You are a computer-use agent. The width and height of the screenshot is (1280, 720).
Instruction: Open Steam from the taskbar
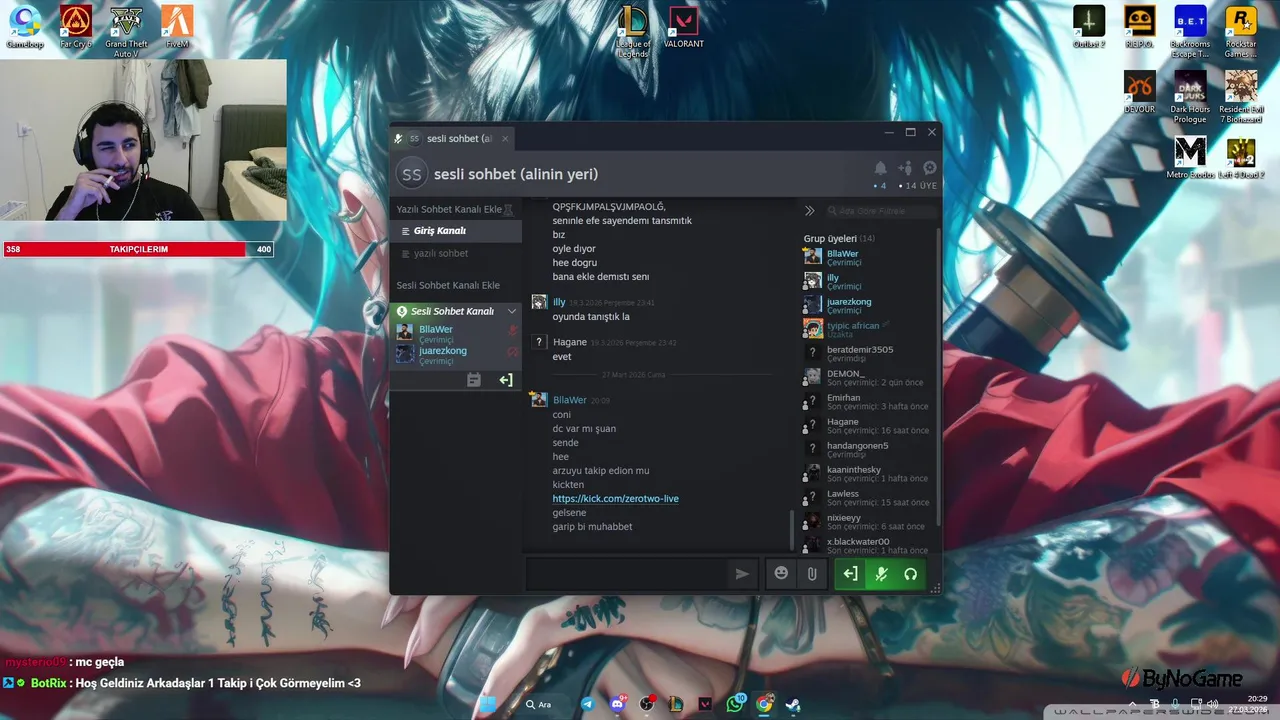coord(793,704)
